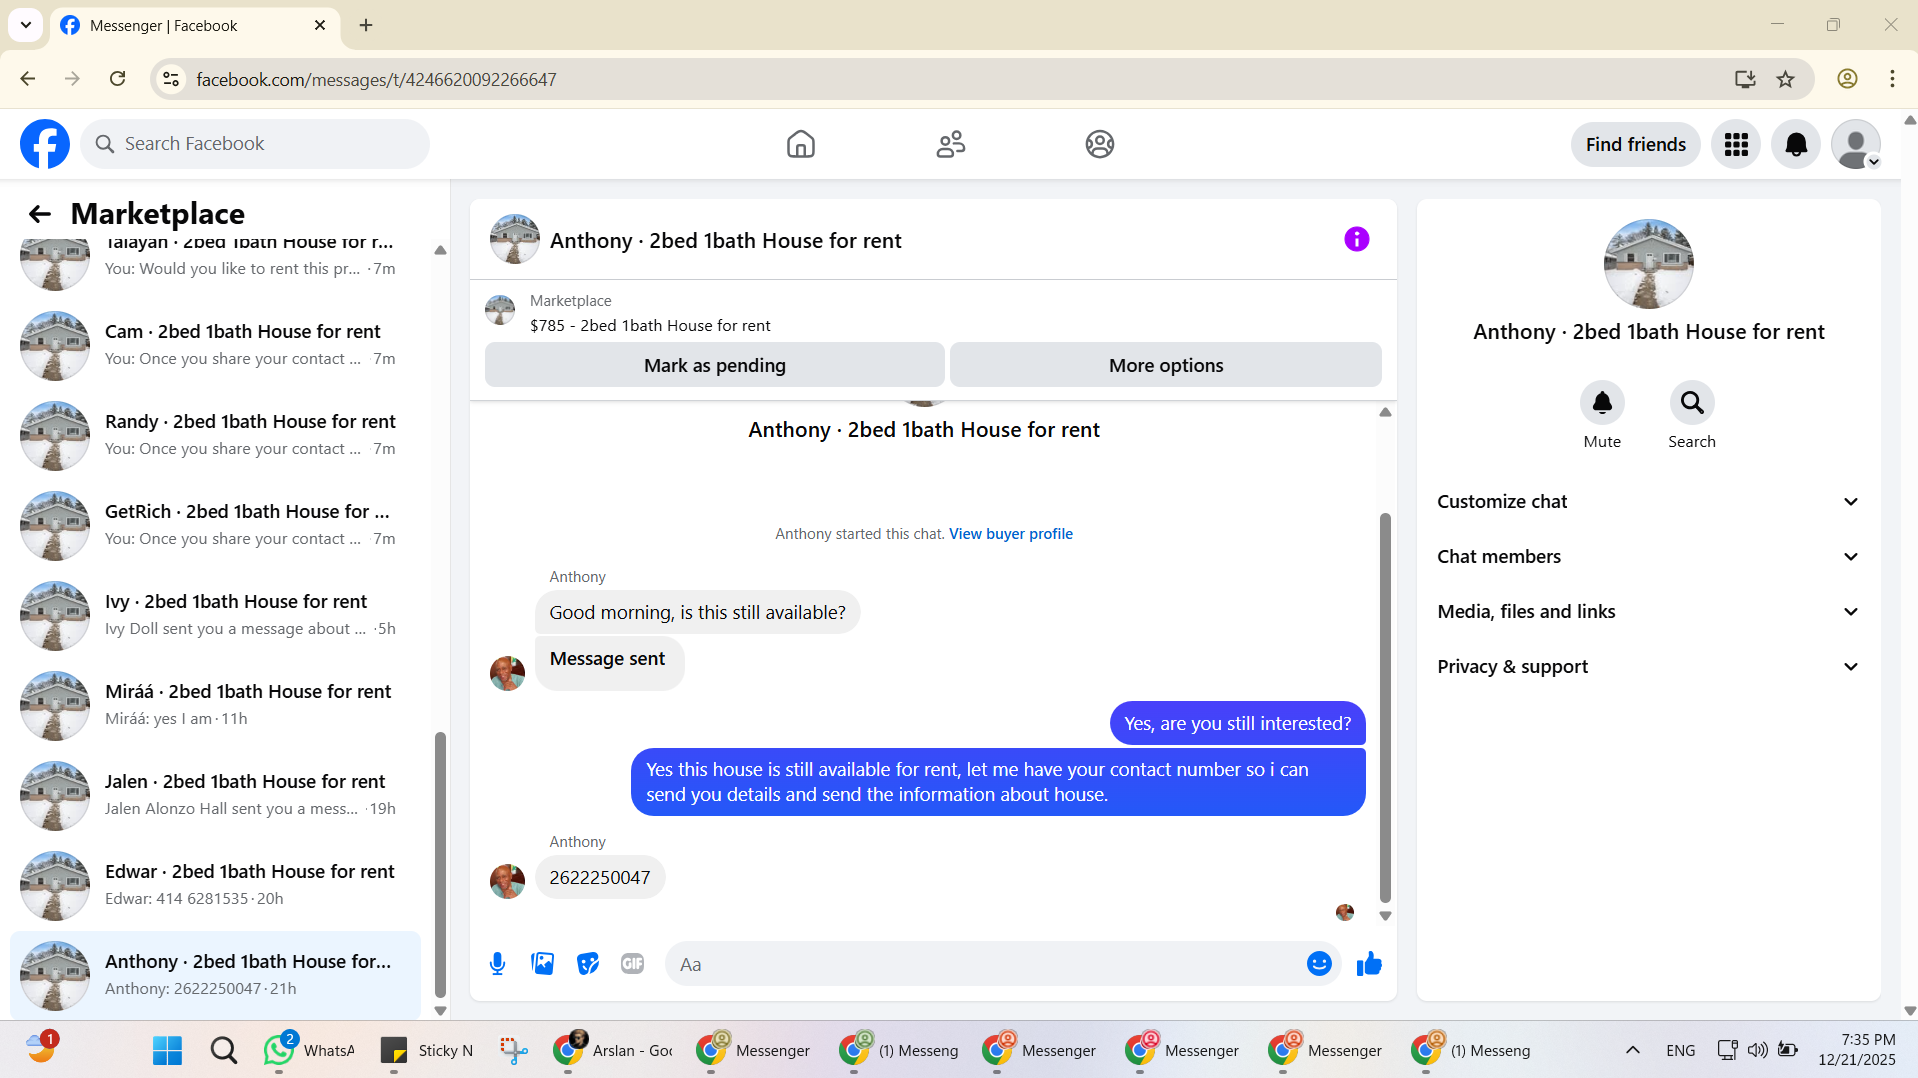
Task: Open Facebook notifications bell
Action: [1796, 145]
